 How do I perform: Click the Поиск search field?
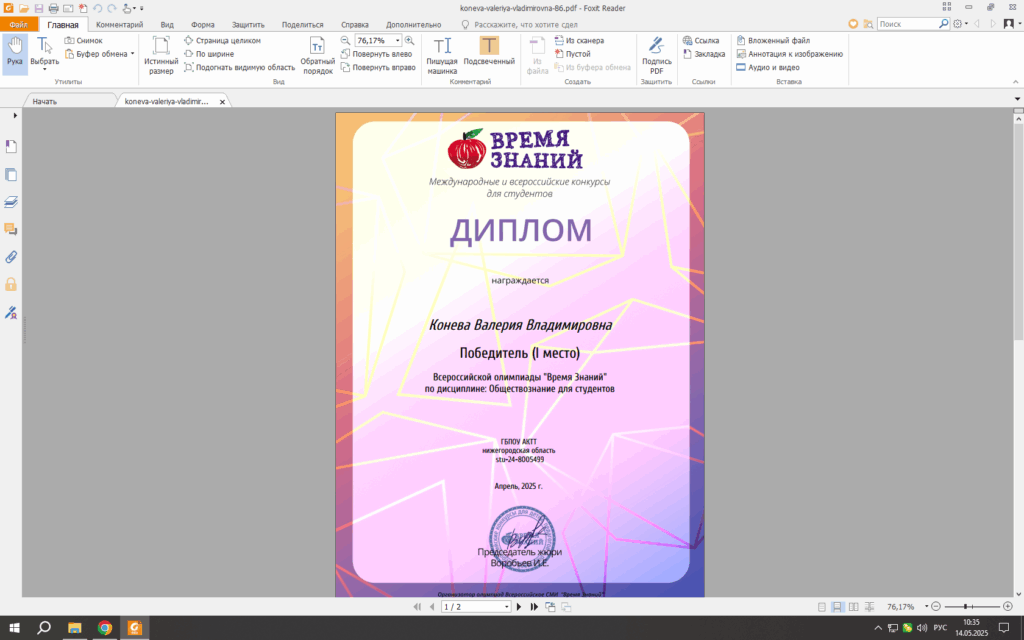coord(908,24)
